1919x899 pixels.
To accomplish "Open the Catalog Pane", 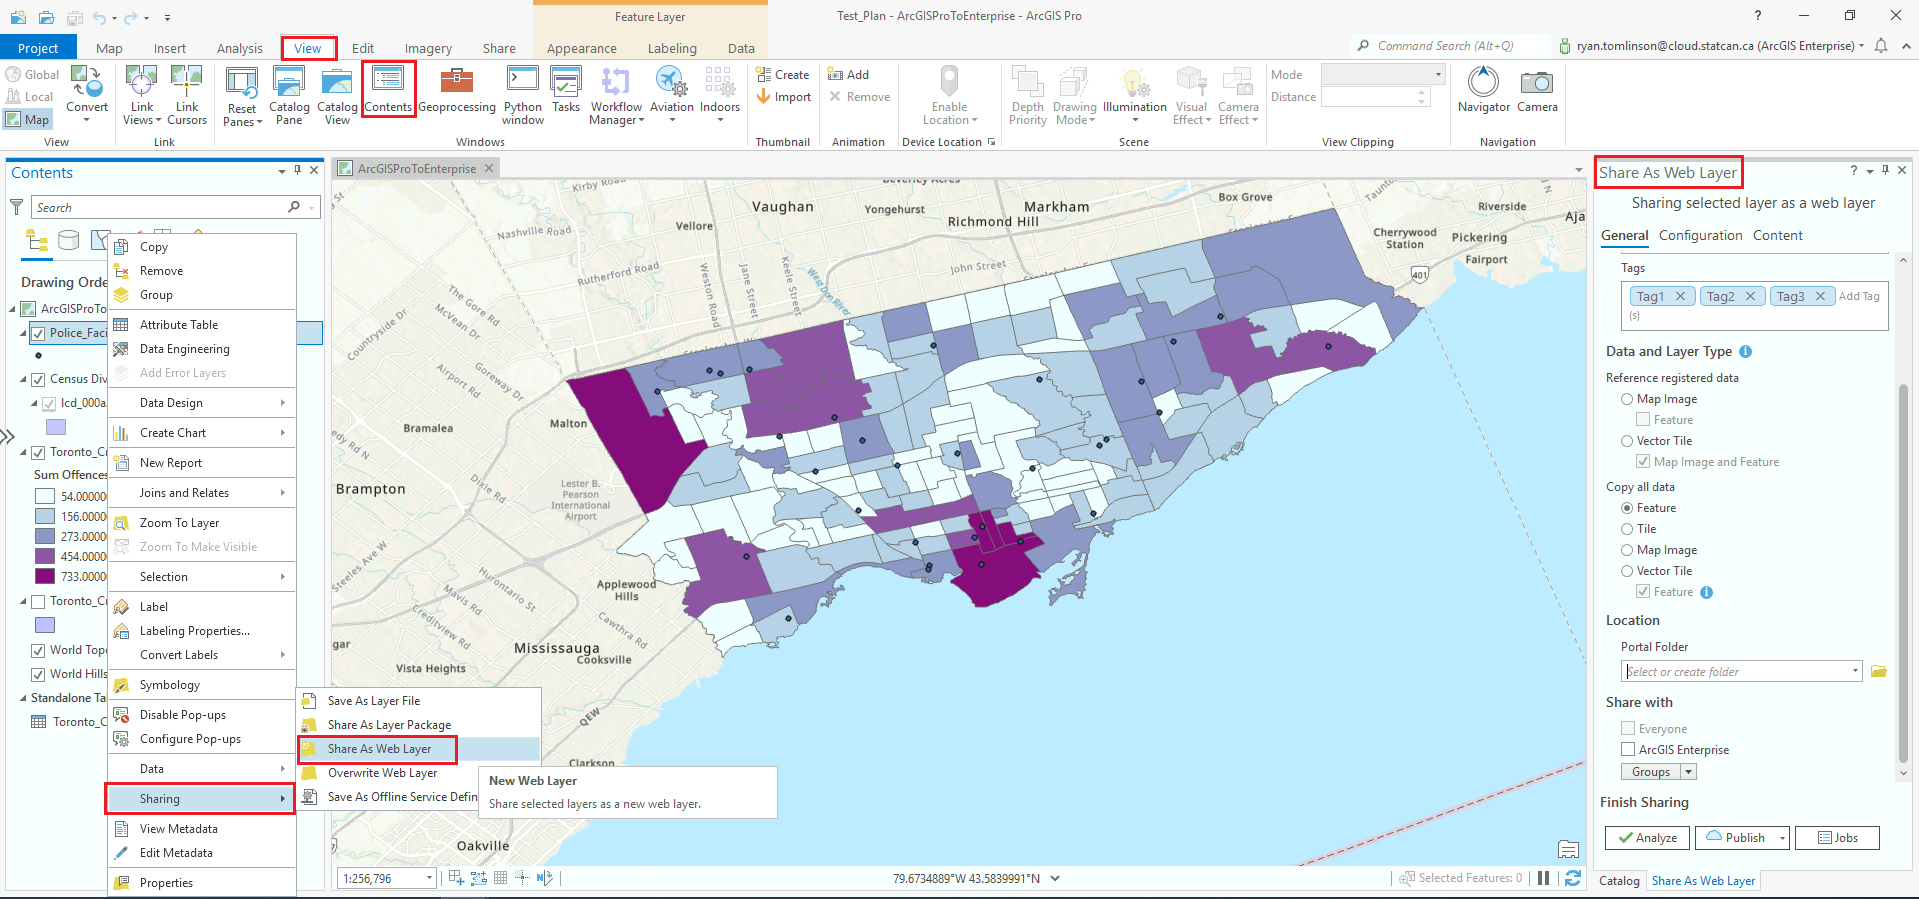I will coord(289,95).
